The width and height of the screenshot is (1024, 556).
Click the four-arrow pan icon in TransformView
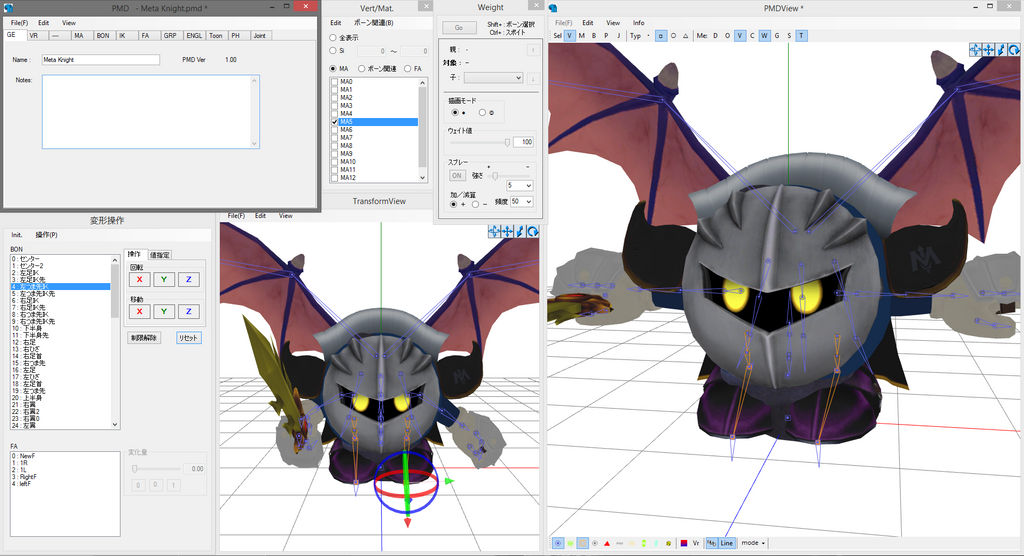point(507,231)
